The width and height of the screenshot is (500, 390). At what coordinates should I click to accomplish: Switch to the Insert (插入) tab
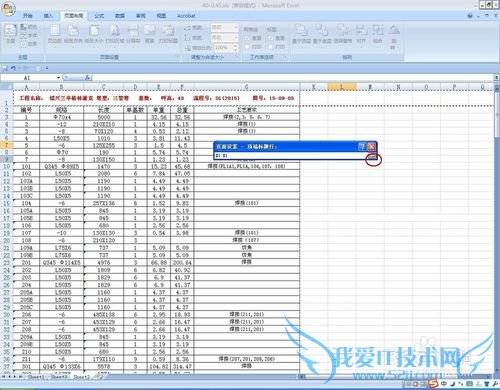pos(48,16)
